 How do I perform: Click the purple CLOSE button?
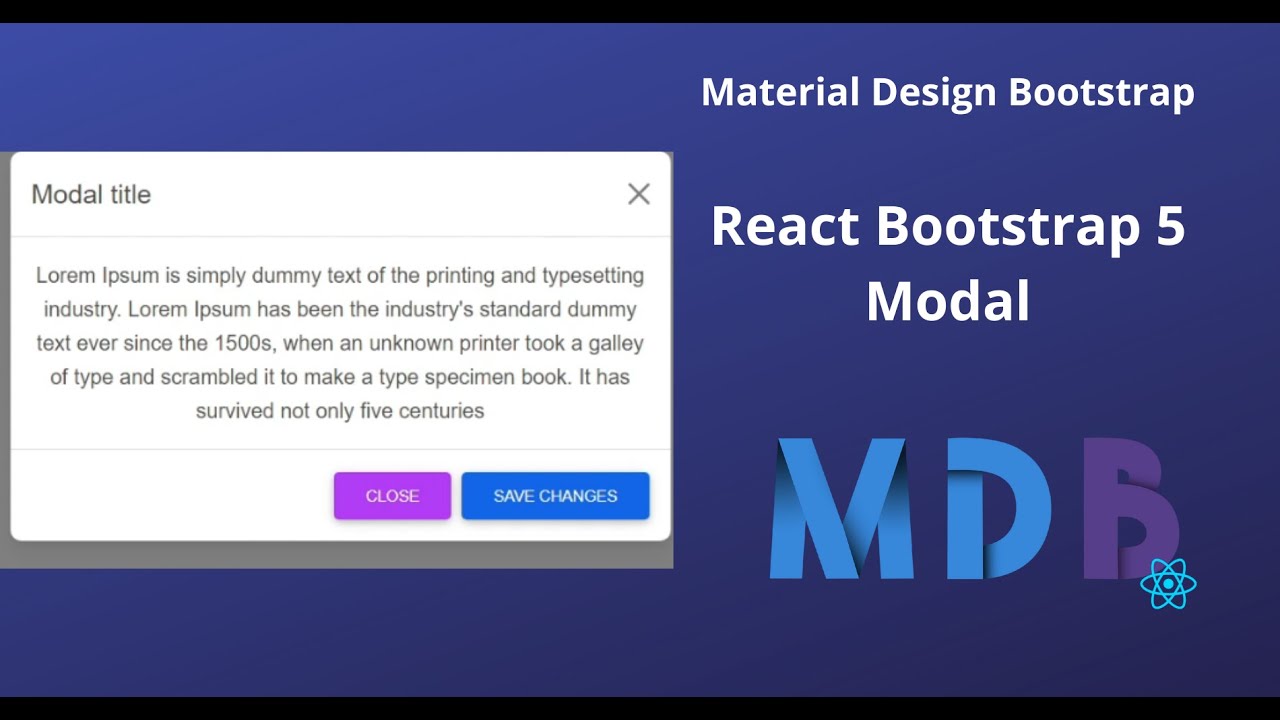(392, 496)
